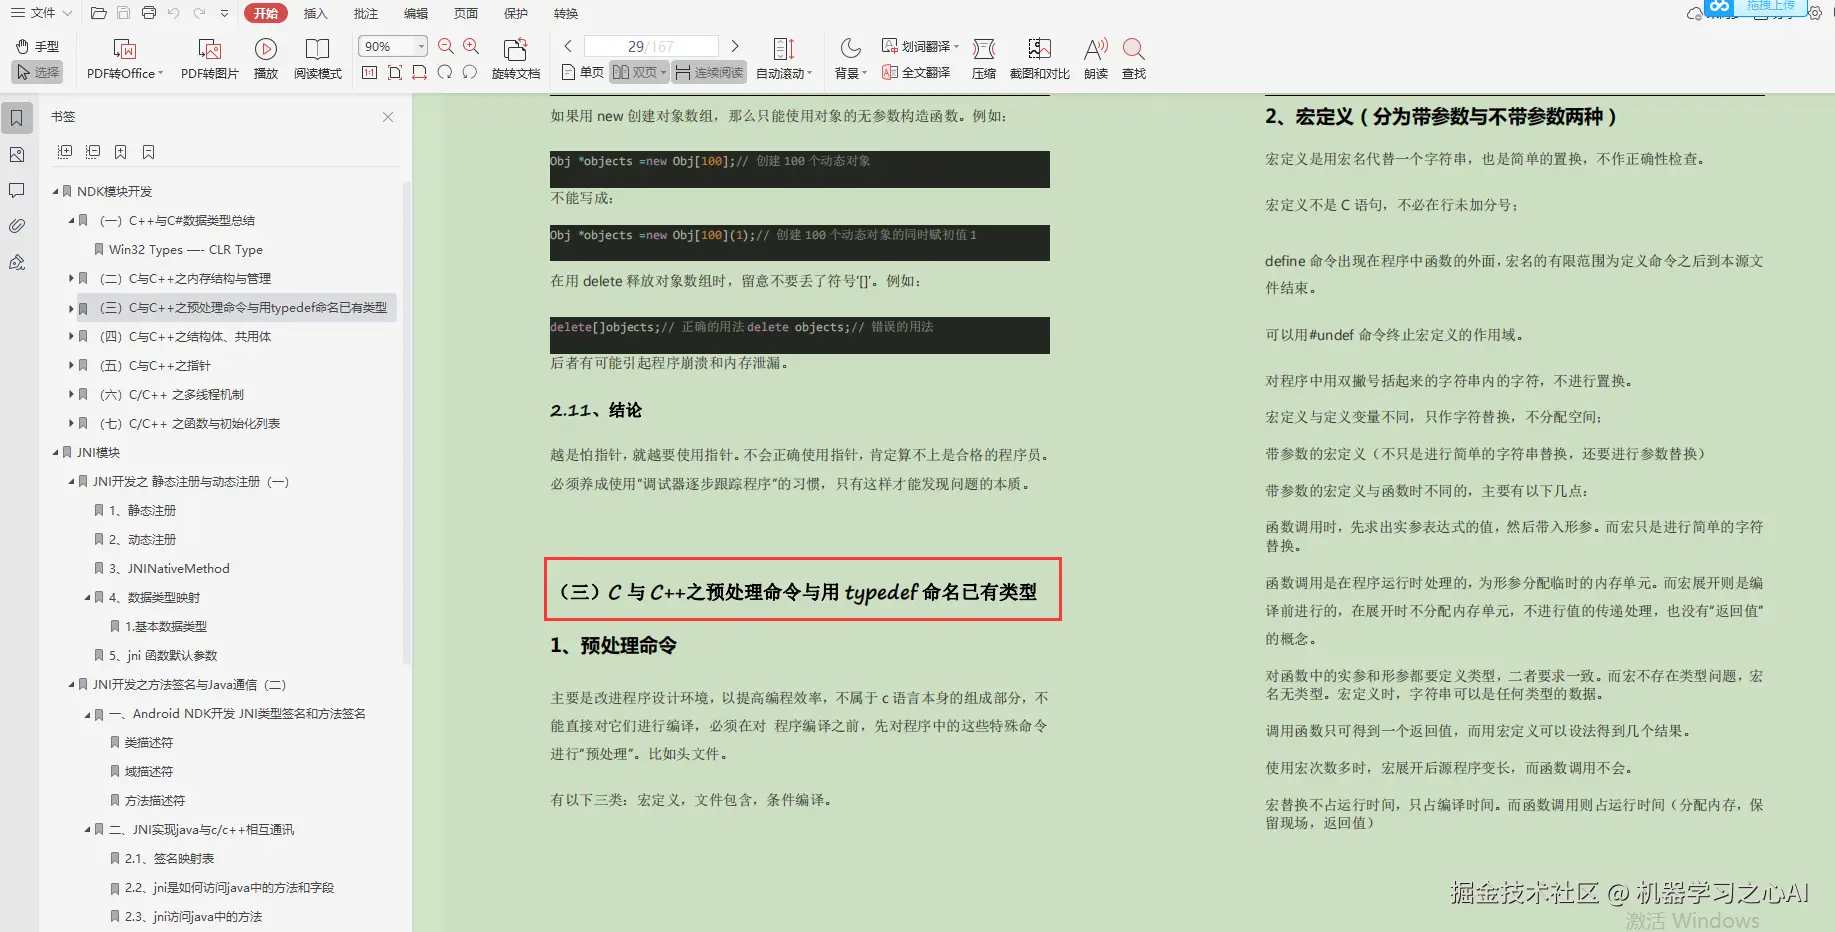Open word translation (划词翻译) dropdown
The image size is (1835, 932).
coord(920,46)
